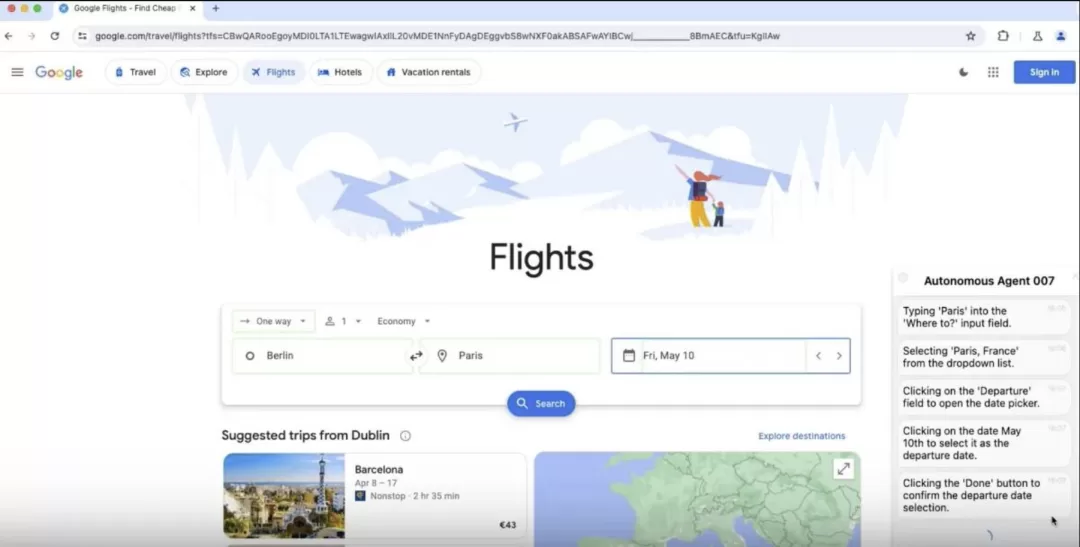Switch to the Explore tab
1080x547 pixels.
point(204,72)
